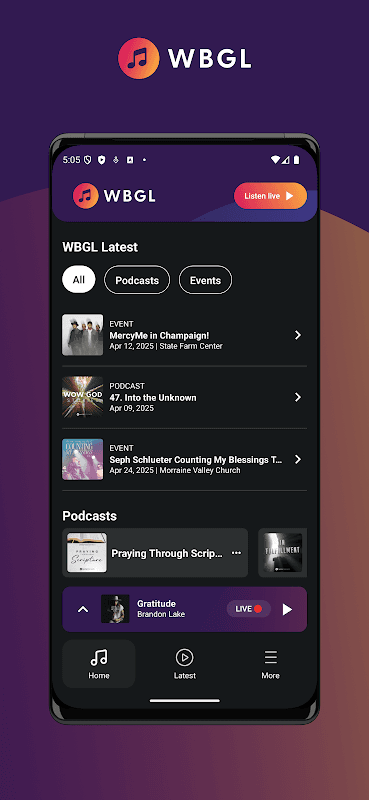Screen dimensions: 369x800
Task: Tap the Apr 09, 2025 podcast date
Action: tap(132, 408)
